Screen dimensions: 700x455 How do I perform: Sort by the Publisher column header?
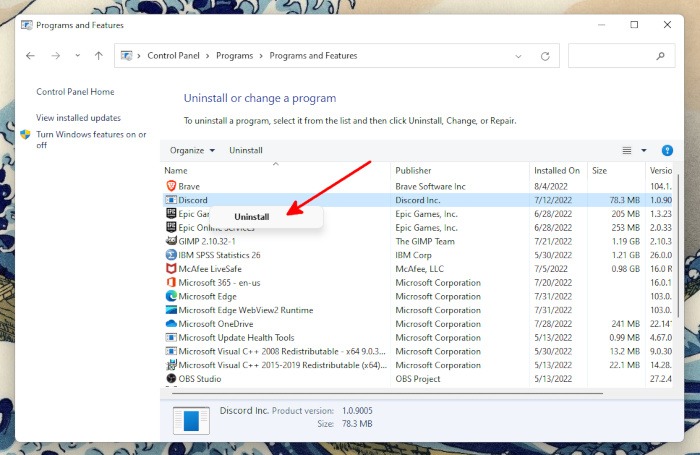click(460, 170)
